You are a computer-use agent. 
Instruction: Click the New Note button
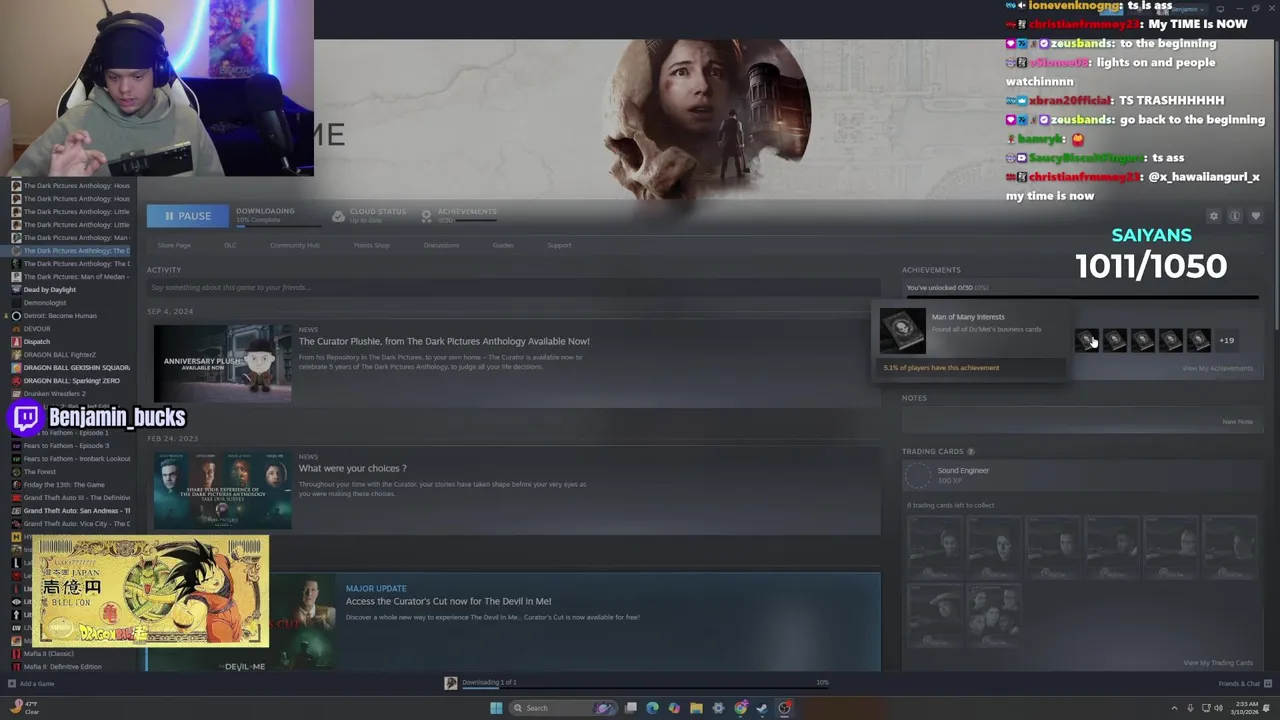coord(1237,422)
